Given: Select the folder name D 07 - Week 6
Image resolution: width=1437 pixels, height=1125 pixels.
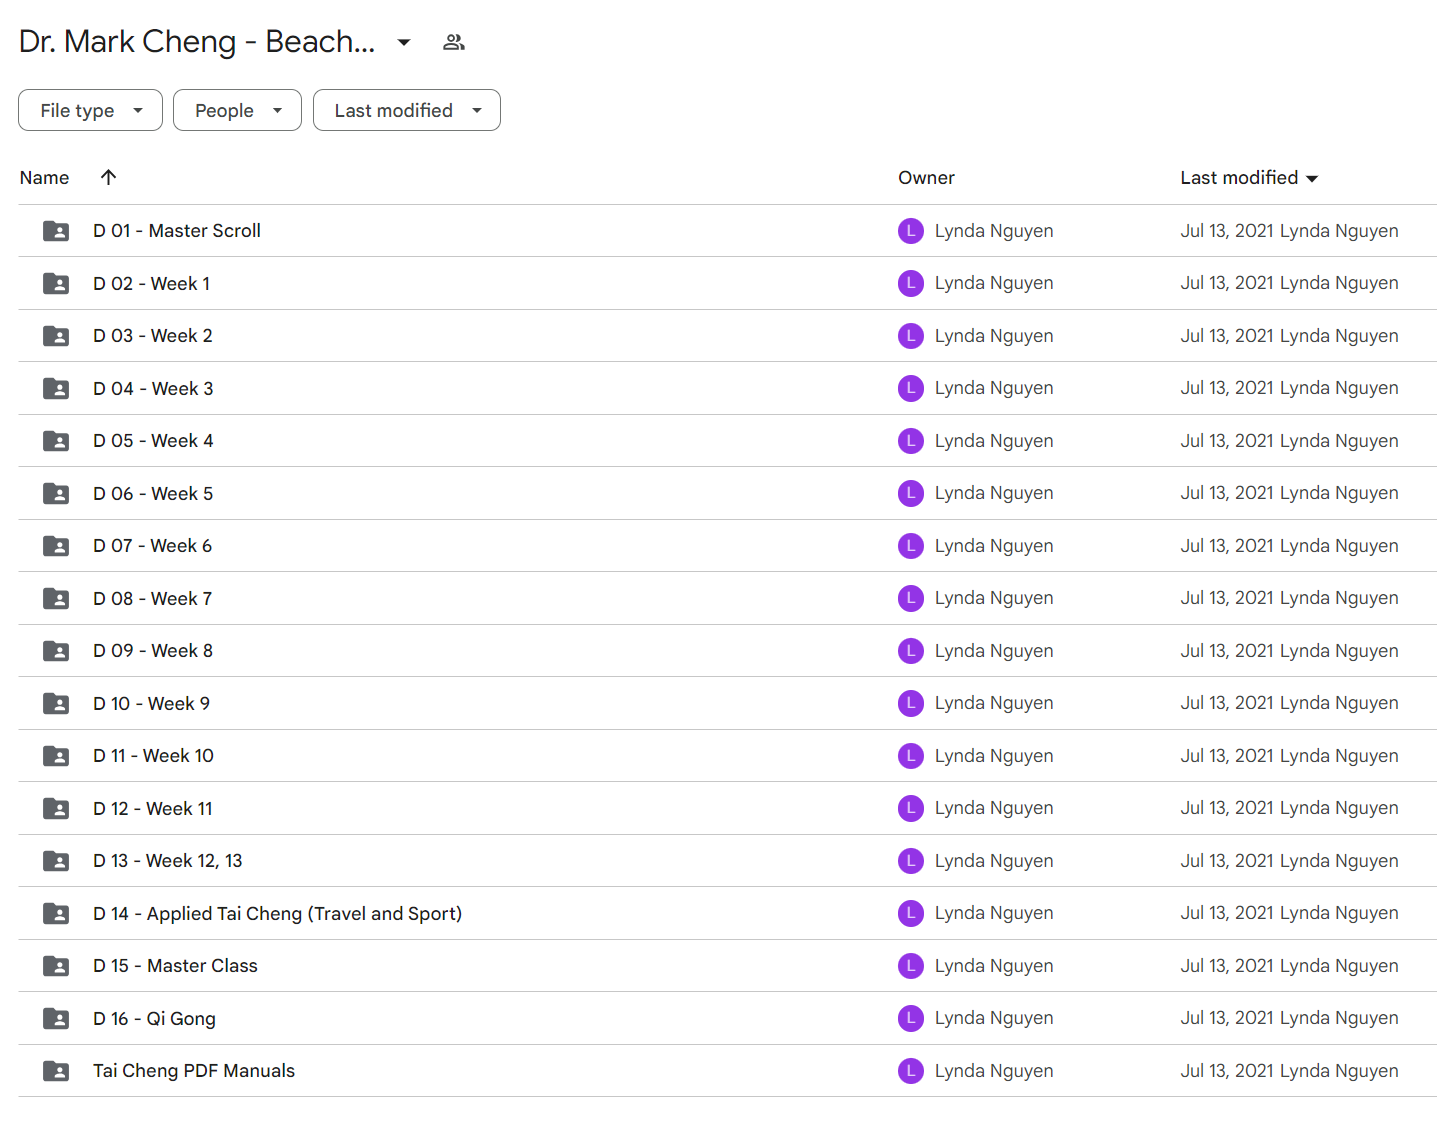Looking at the screenshot, I should (x=153, y=546).
